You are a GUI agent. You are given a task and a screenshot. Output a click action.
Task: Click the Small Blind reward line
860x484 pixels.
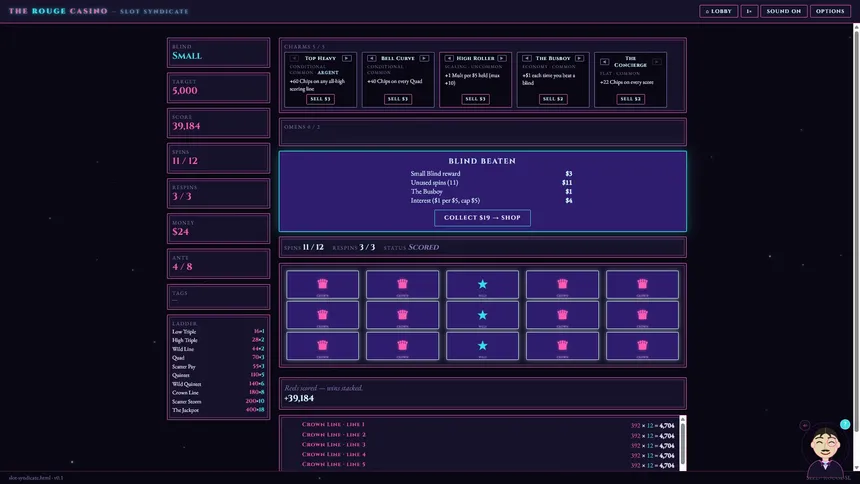coord(491,174)
